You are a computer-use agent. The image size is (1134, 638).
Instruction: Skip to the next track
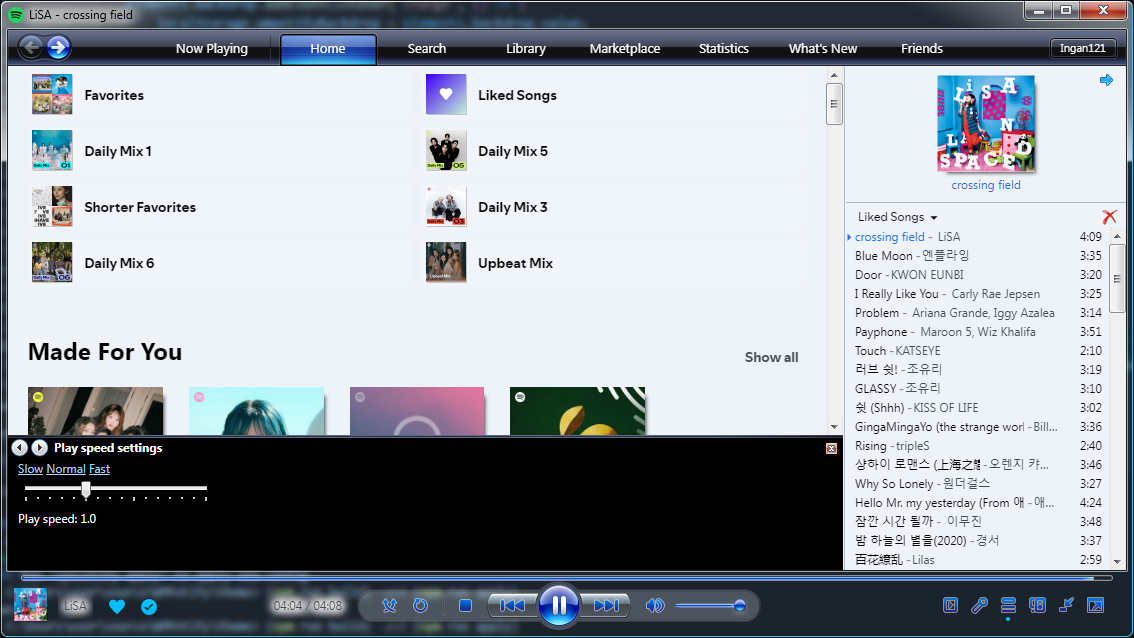click(606, 605)
